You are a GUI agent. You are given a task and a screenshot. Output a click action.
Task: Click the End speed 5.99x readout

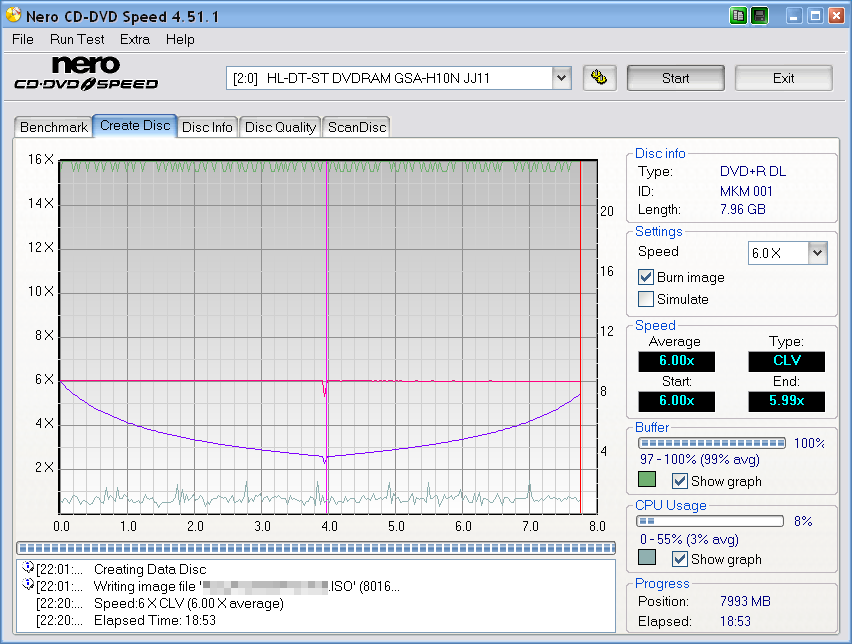(786, 401)
